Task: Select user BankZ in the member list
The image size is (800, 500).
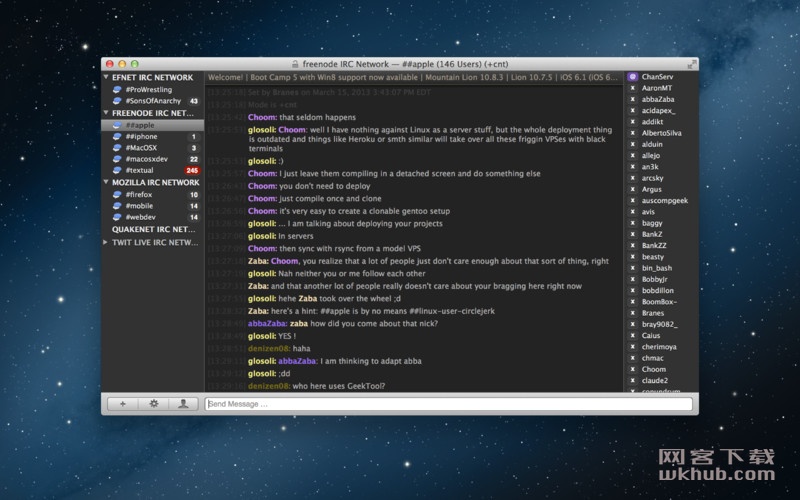Action: pos(652,234)
